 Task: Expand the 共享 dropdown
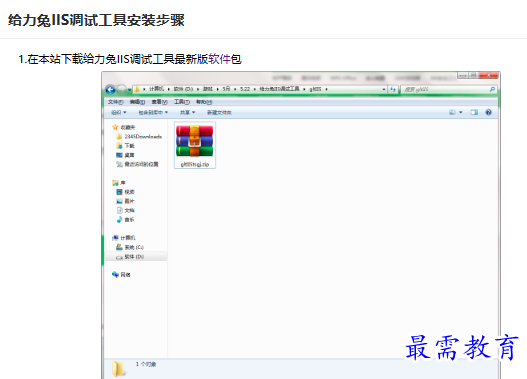click(x=188, y=112)
